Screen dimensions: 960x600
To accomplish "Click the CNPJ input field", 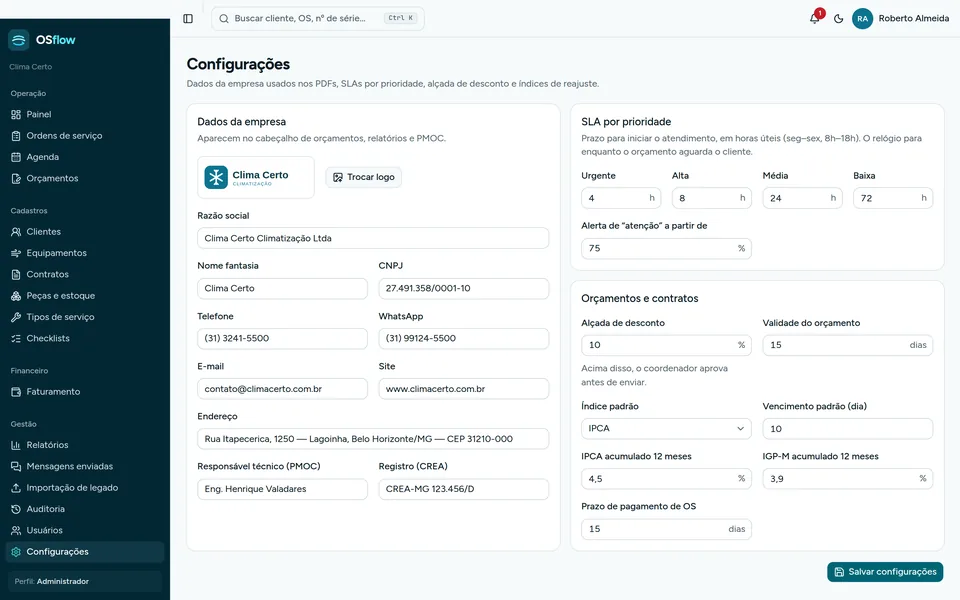I will point(463,288).
